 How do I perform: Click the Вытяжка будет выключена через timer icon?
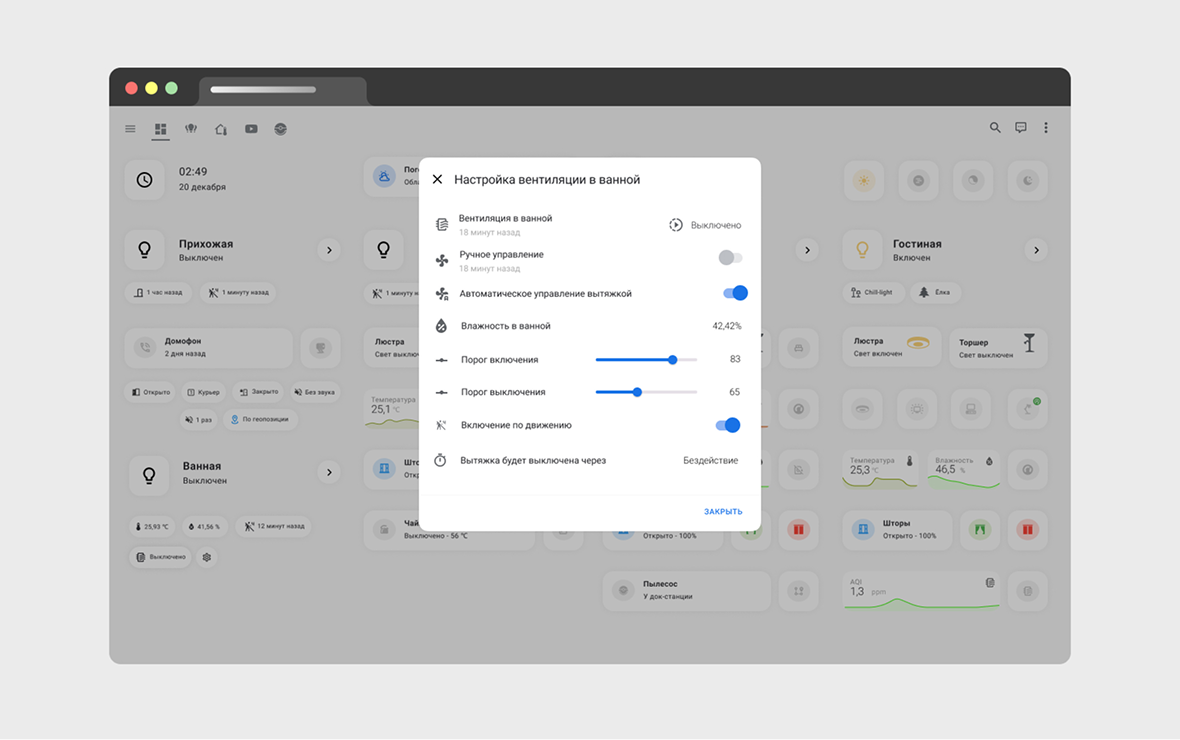click(x=440, y=460)
